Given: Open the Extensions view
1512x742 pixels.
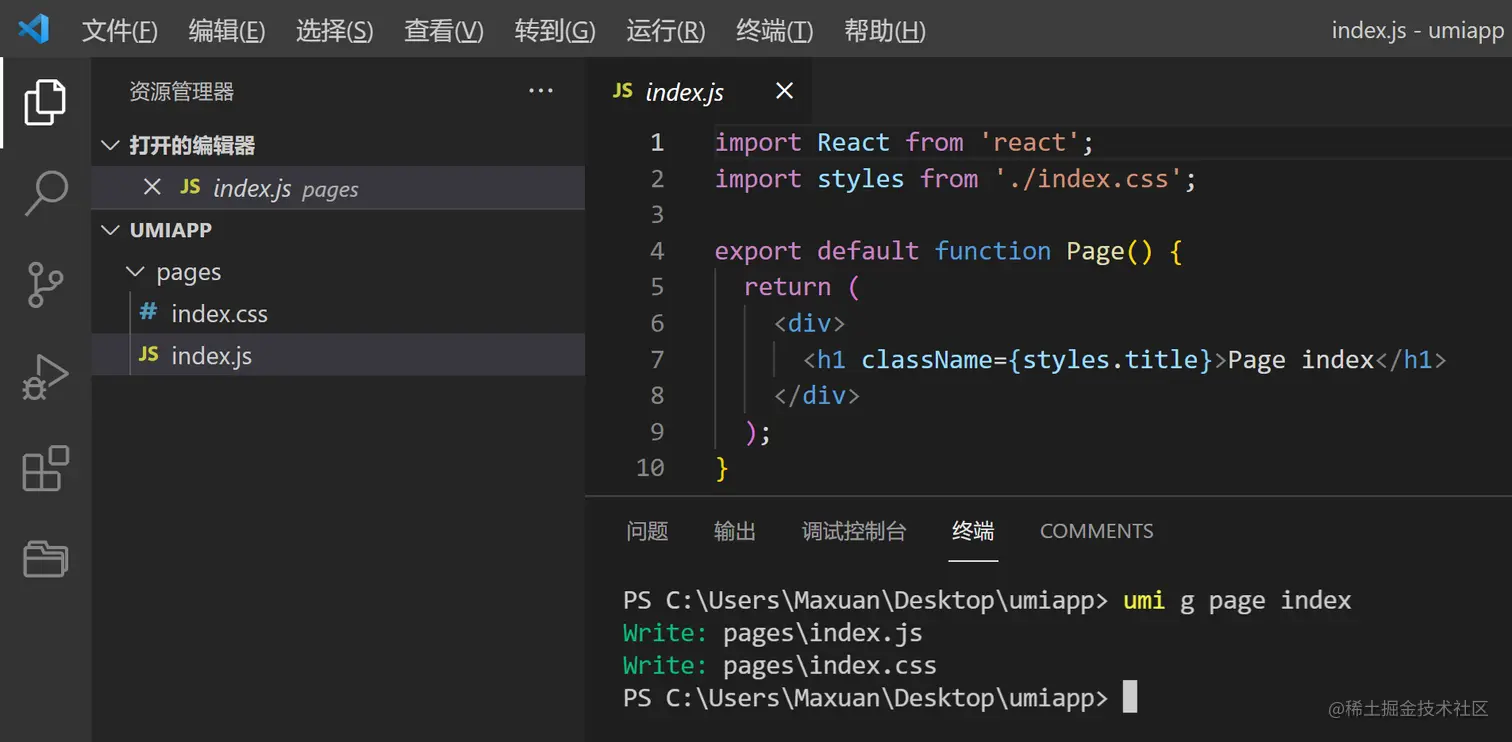Looking at the screenshot, I should coord(45,468).
